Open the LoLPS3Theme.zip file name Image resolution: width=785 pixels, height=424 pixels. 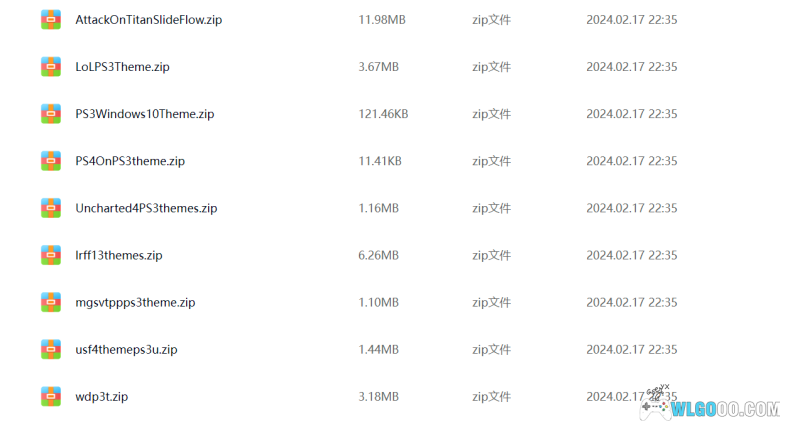tap(122, 67)
